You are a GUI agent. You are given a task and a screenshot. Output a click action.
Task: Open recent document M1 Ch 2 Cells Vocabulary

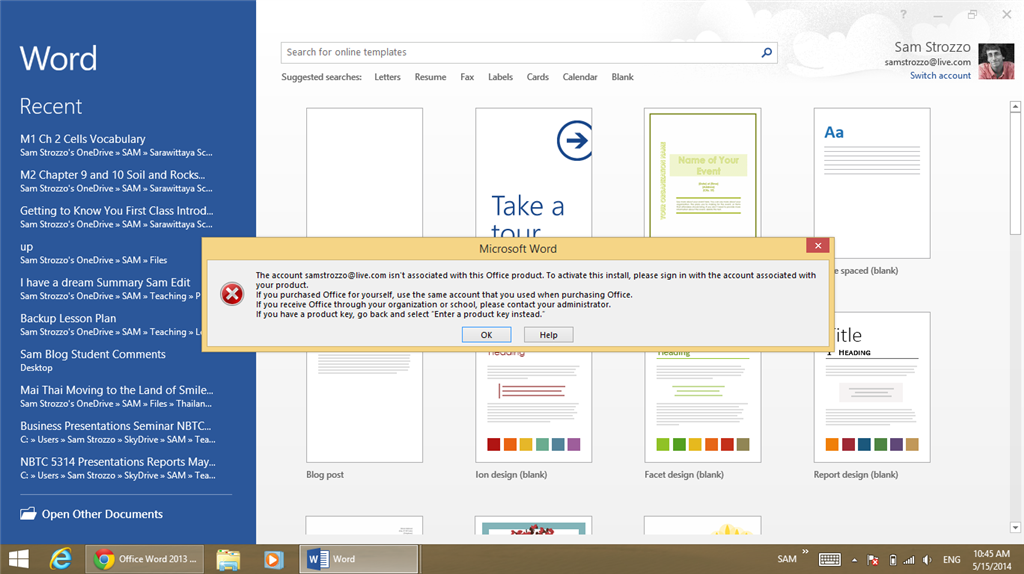click(83, 139)
